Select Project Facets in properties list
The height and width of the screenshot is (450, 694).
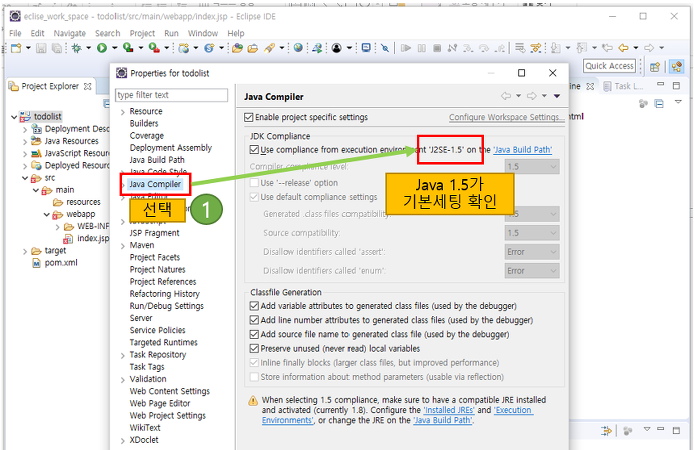click(x=154, y=257)
